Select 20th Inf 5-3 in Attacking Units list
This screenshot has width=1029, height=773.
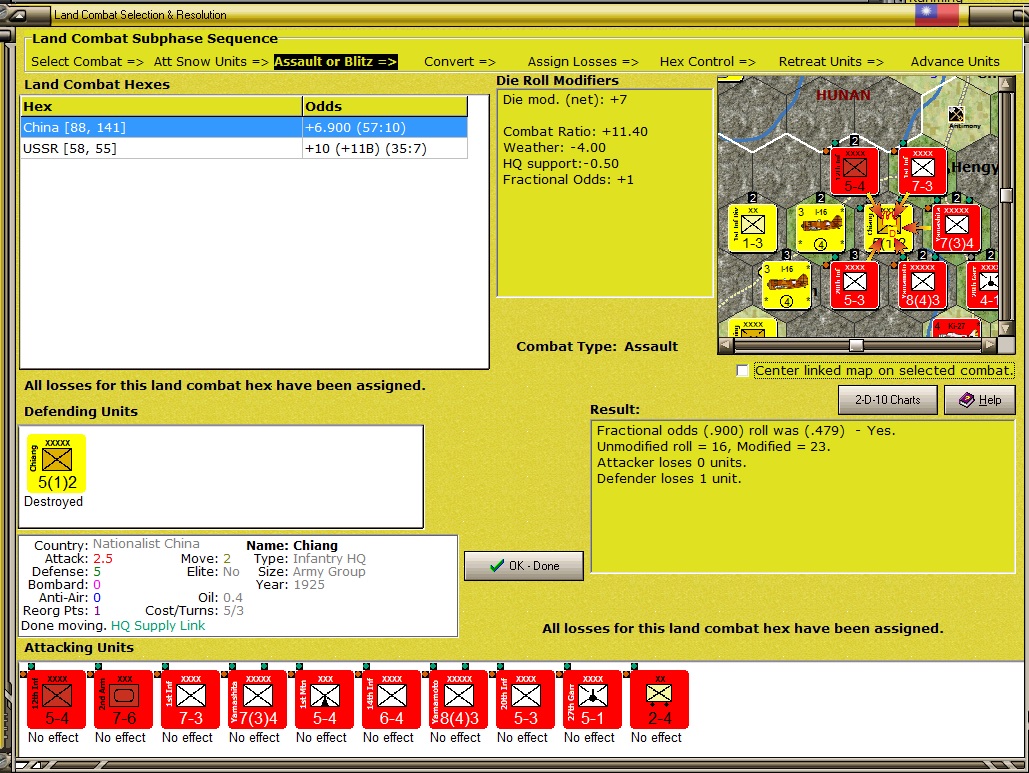click(525, 699)
